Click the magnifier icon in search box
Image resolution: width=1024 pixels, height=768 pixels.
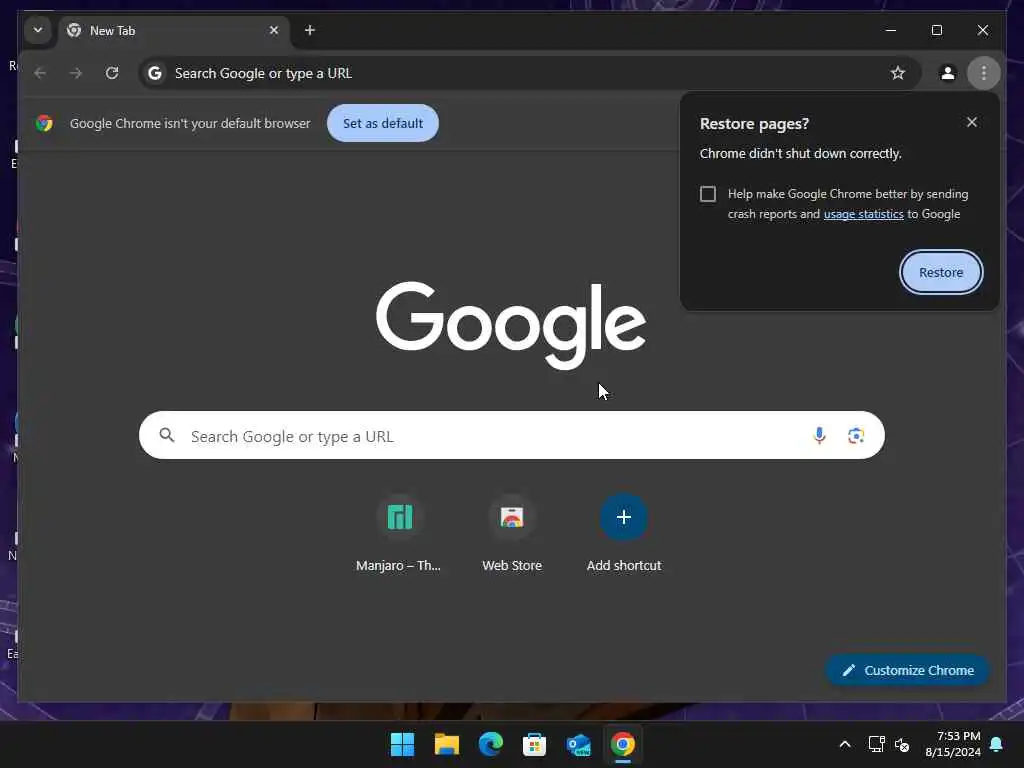click(x=167, y=435)
